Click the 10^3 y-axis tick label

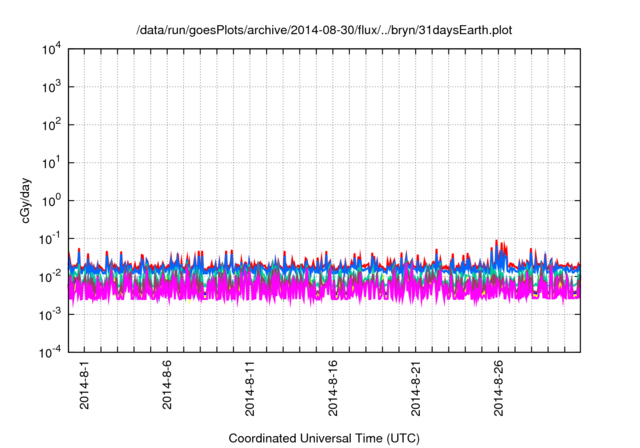pos(53,86)
